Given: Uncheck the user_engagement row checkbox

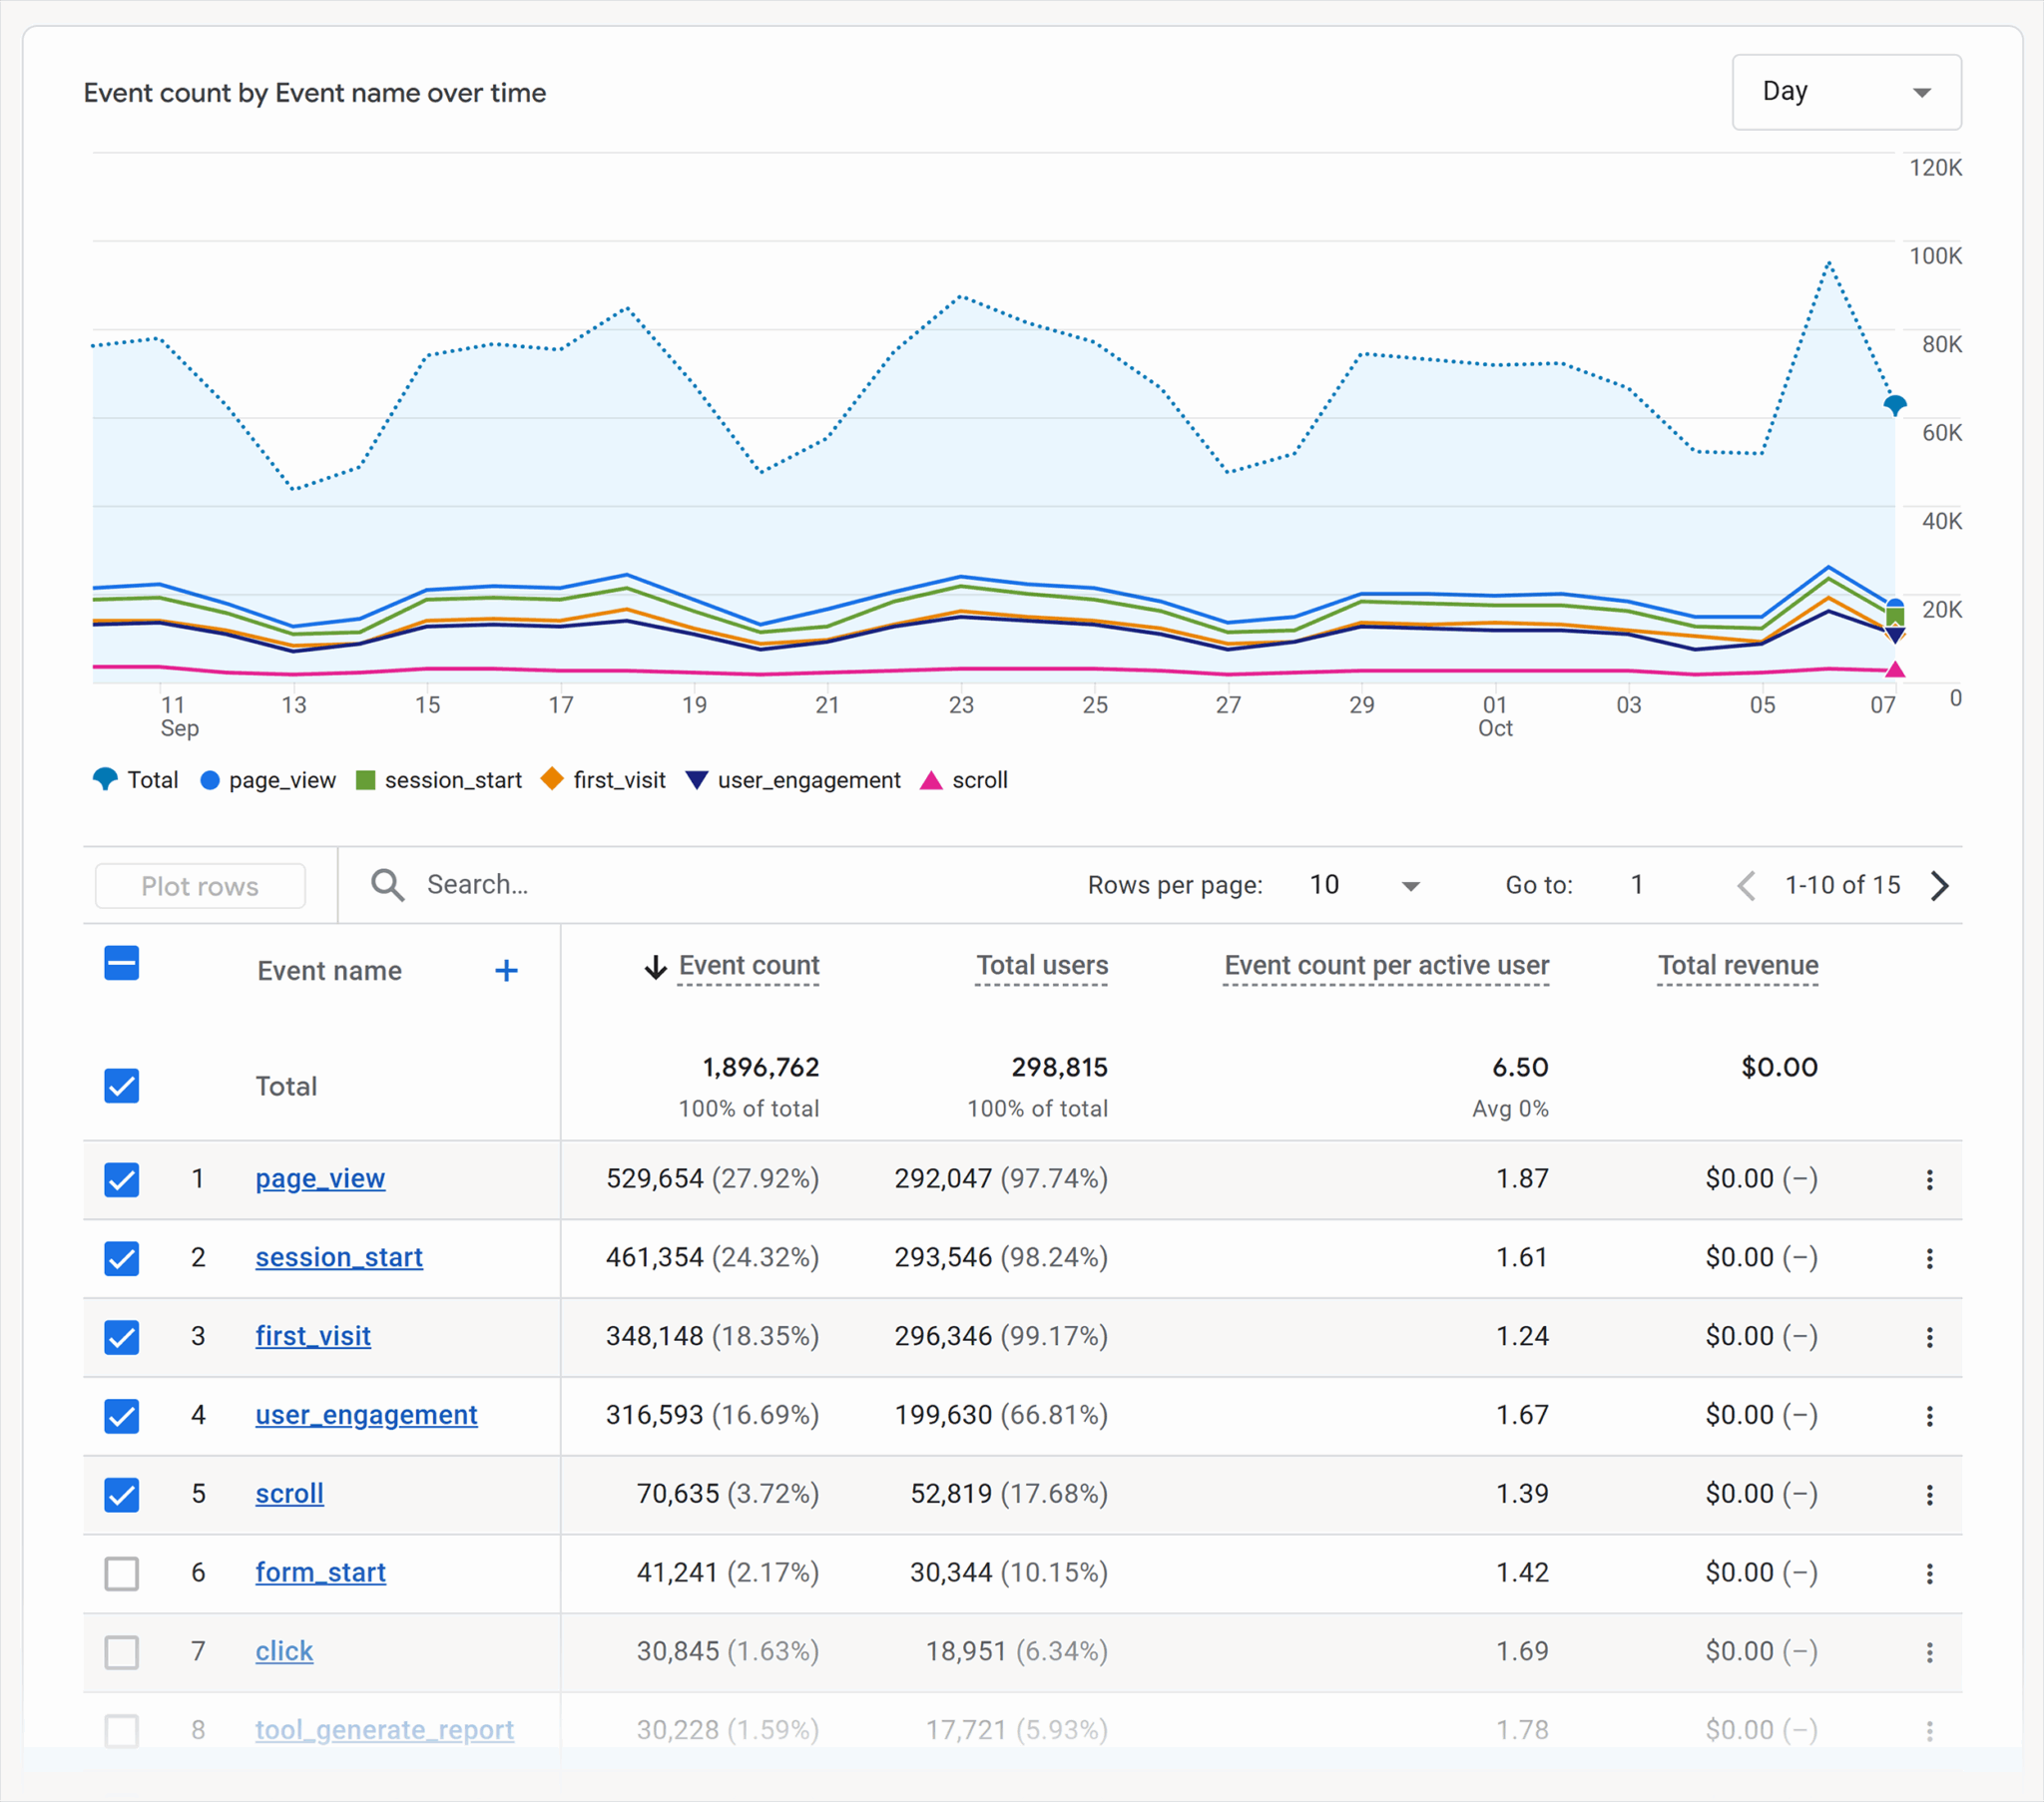Looking at the screenshot, I should 122,1416.
